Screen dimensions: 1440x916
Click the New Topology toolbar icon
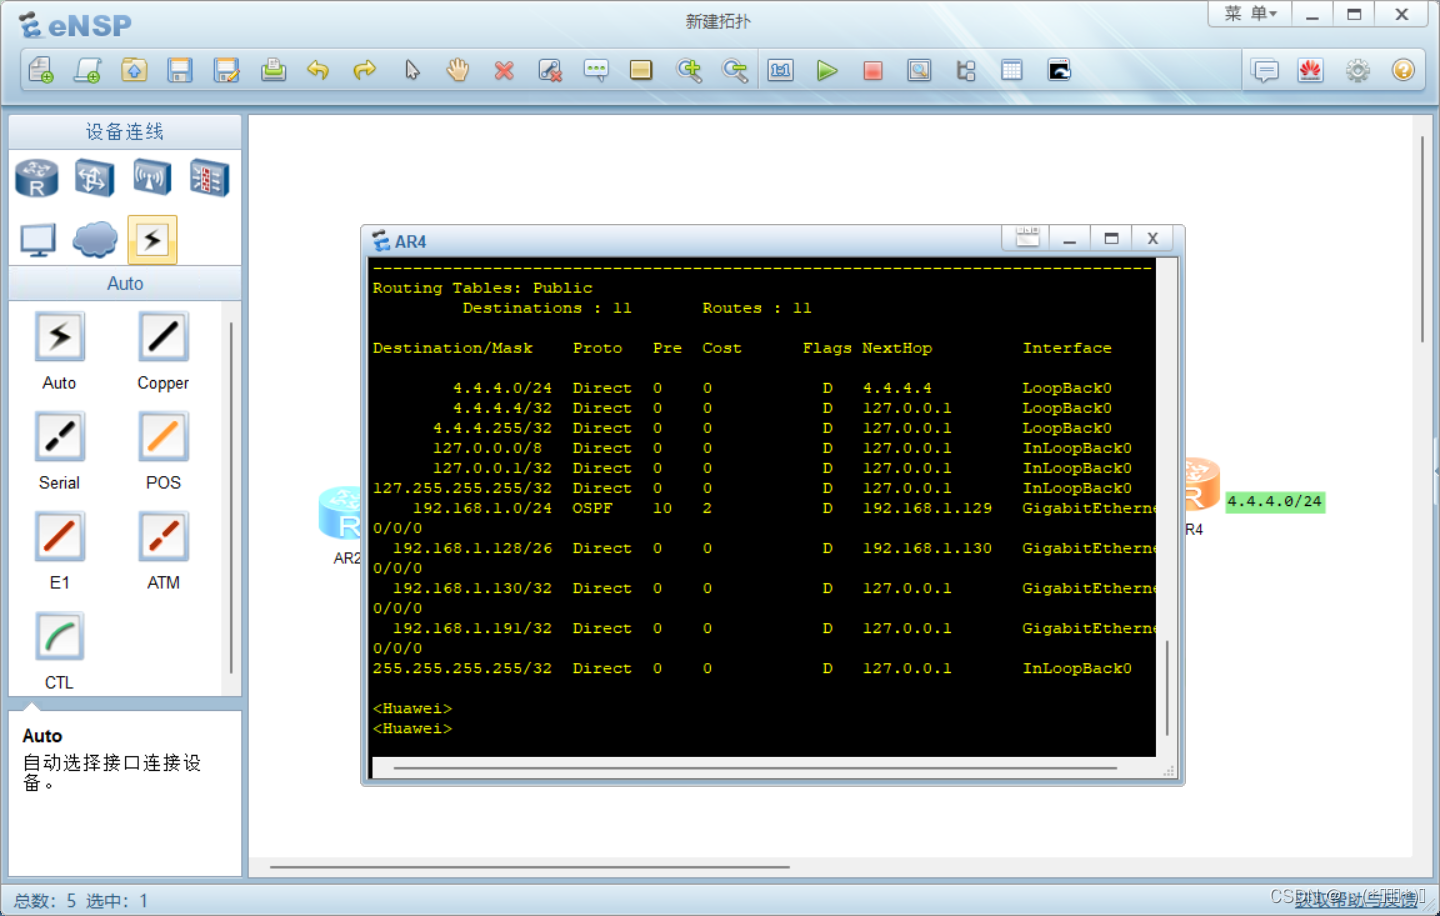coord(41,70)
